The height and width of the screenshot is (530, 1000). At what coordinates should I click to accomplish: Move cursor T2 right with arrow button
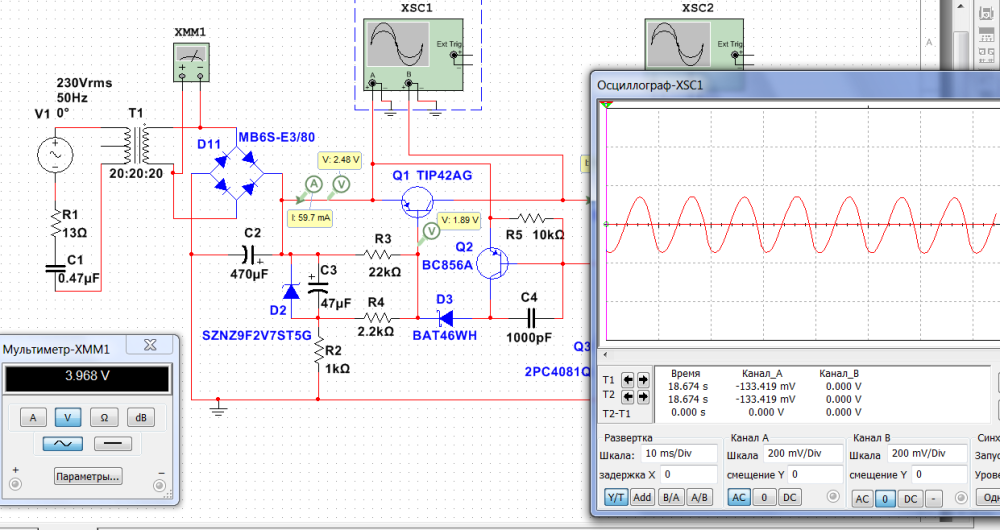point(642,395)
